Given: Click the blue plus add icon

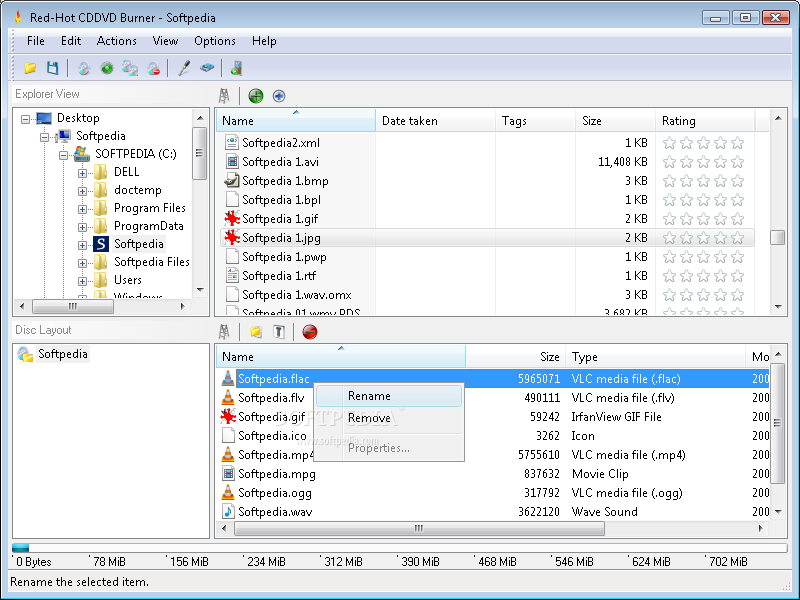Looking at the screenshot, I should (279, 96).
